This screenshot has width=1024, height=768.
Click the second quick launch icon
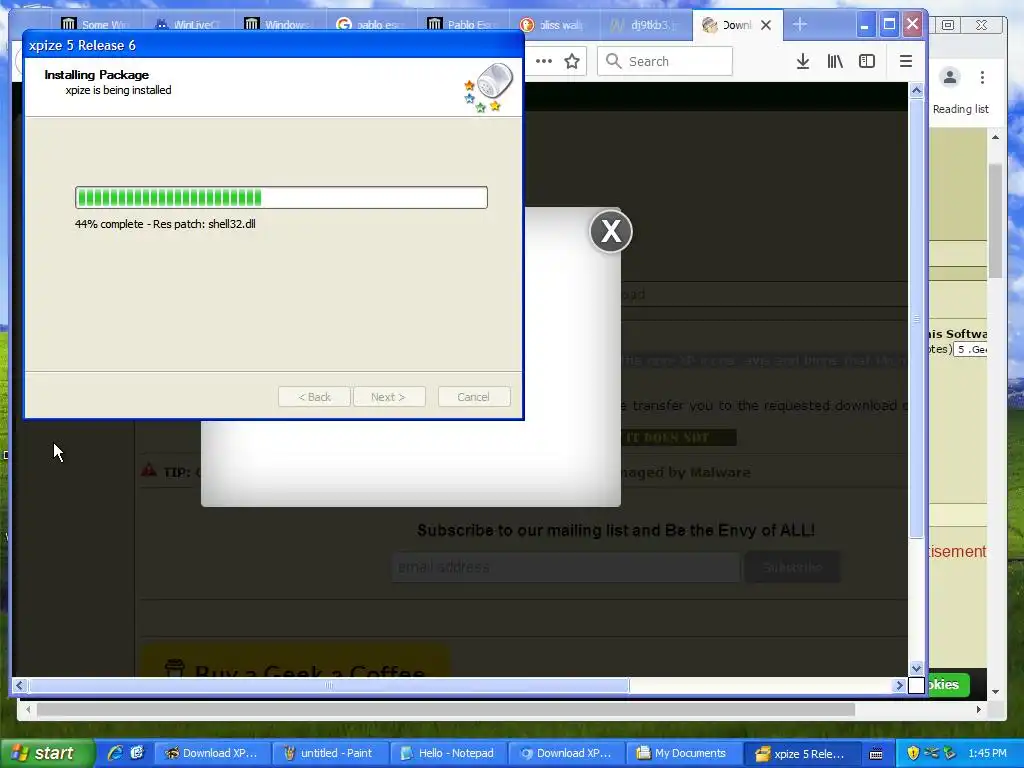pyautogui.click(x=137, y=753)
